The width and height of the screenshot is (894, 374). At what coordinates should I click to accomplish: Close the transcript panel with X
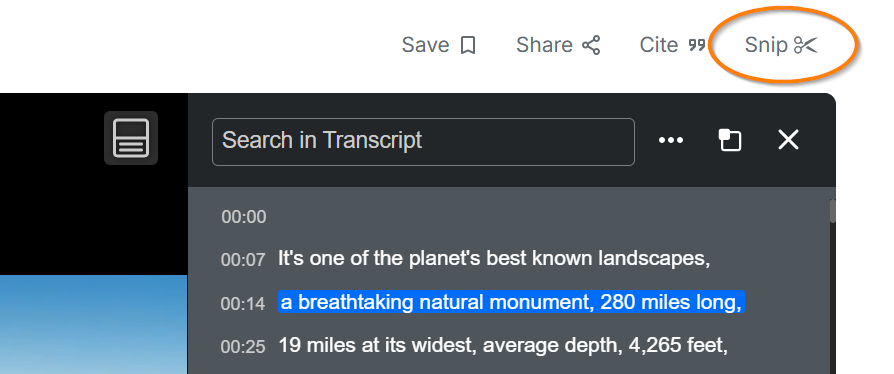pyautogui.click(x=788, y=140)
